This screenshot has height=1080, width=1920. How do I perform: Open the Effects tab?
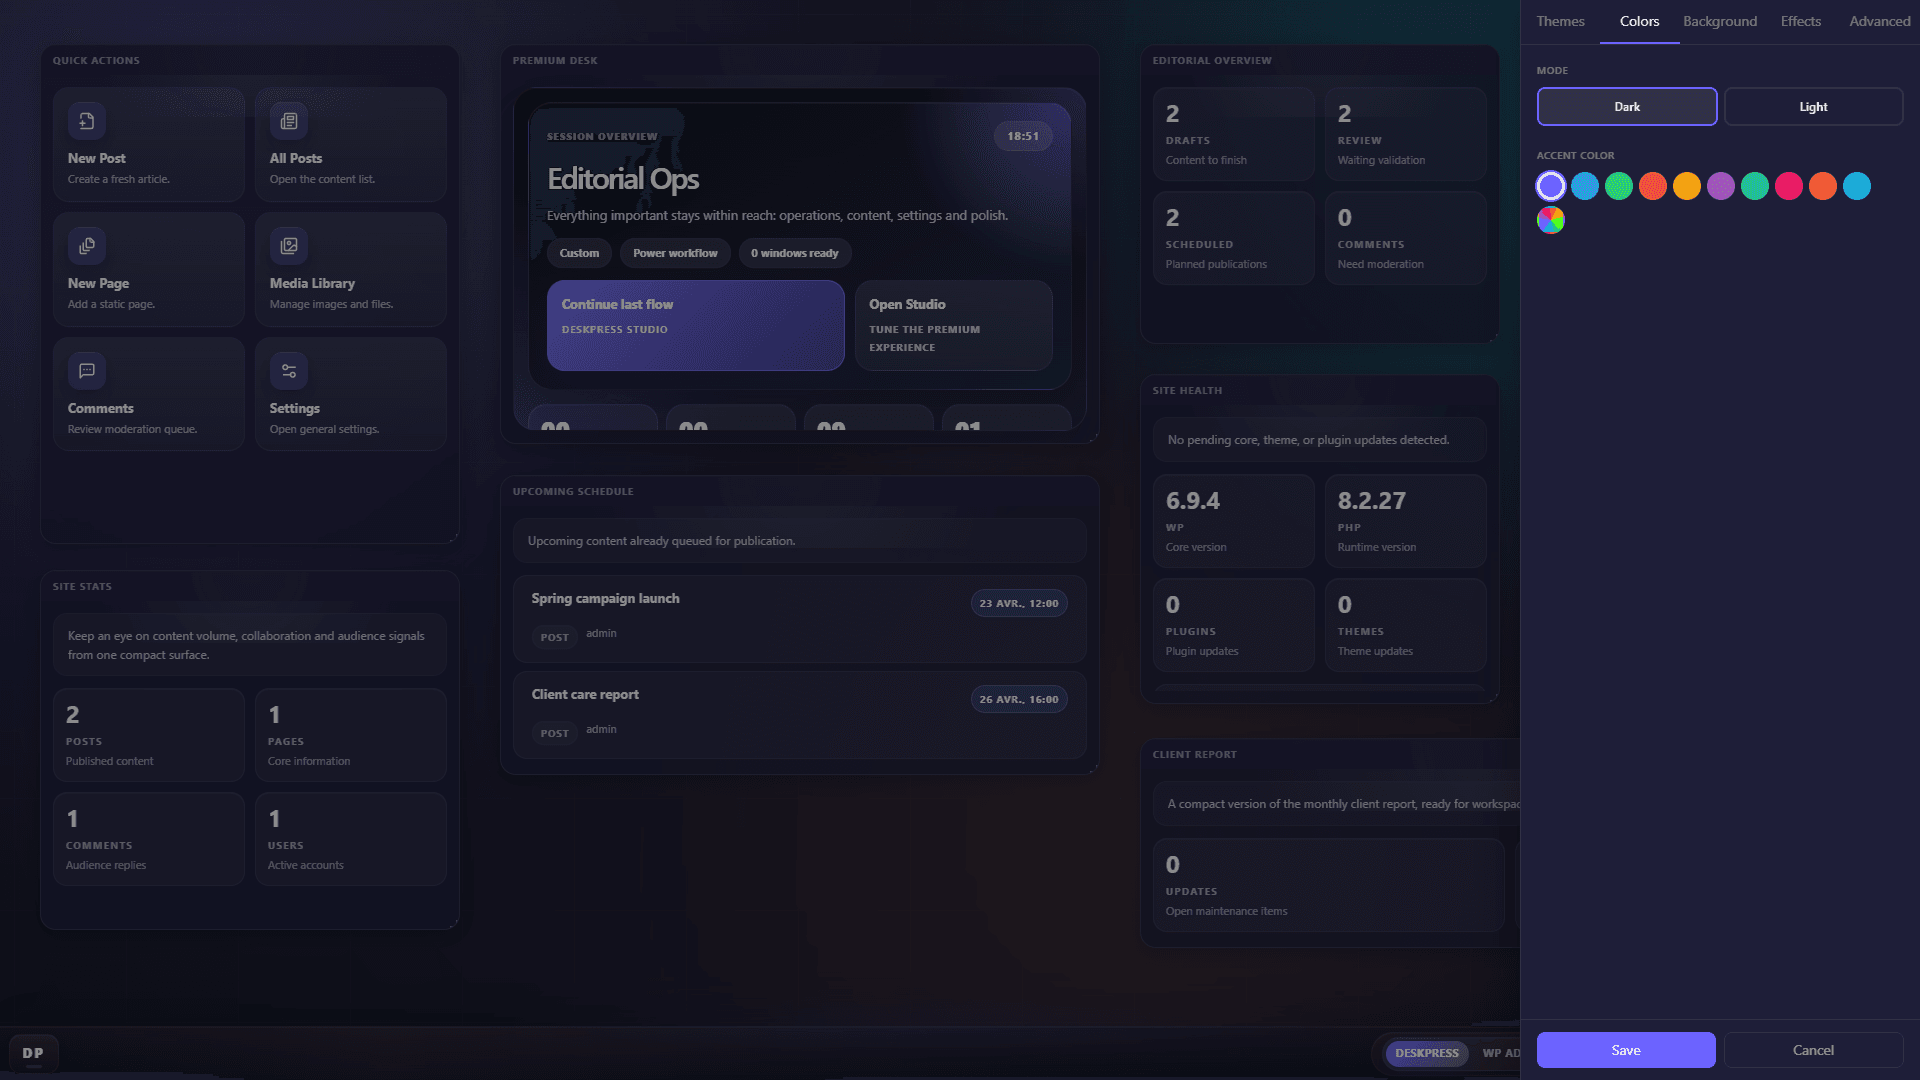[1800, 21]
